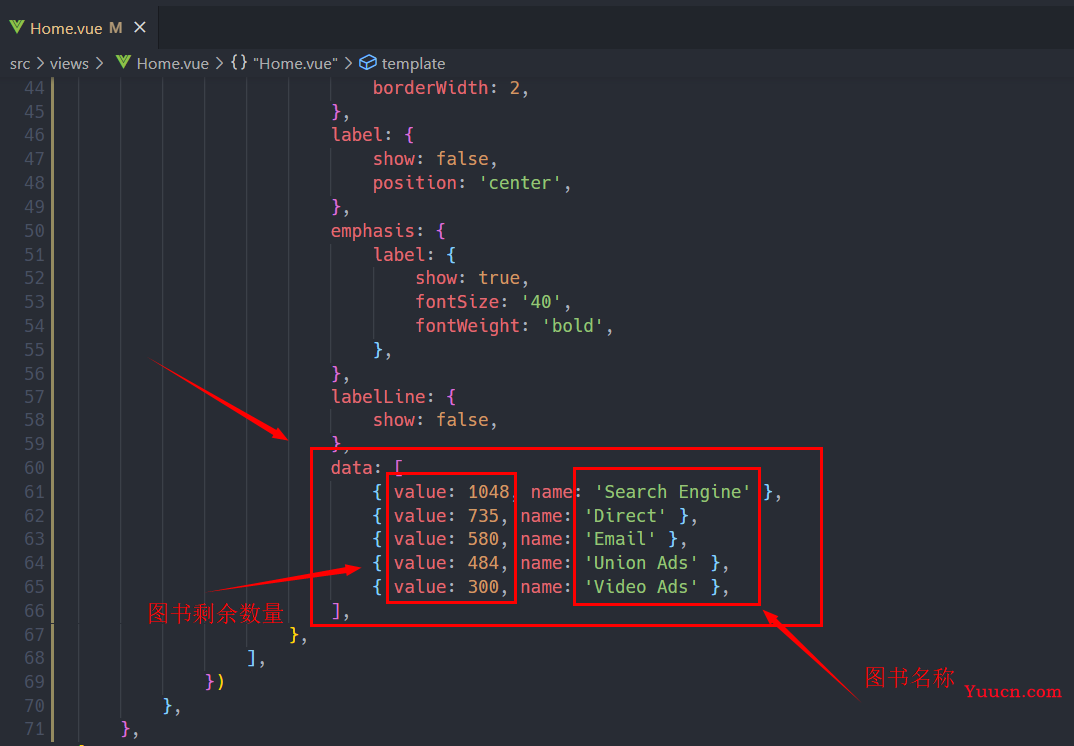Click line number 46 in gutter
Image resolution: width=1074 pixels, height=746 pixels.
[x=34, y=136]
